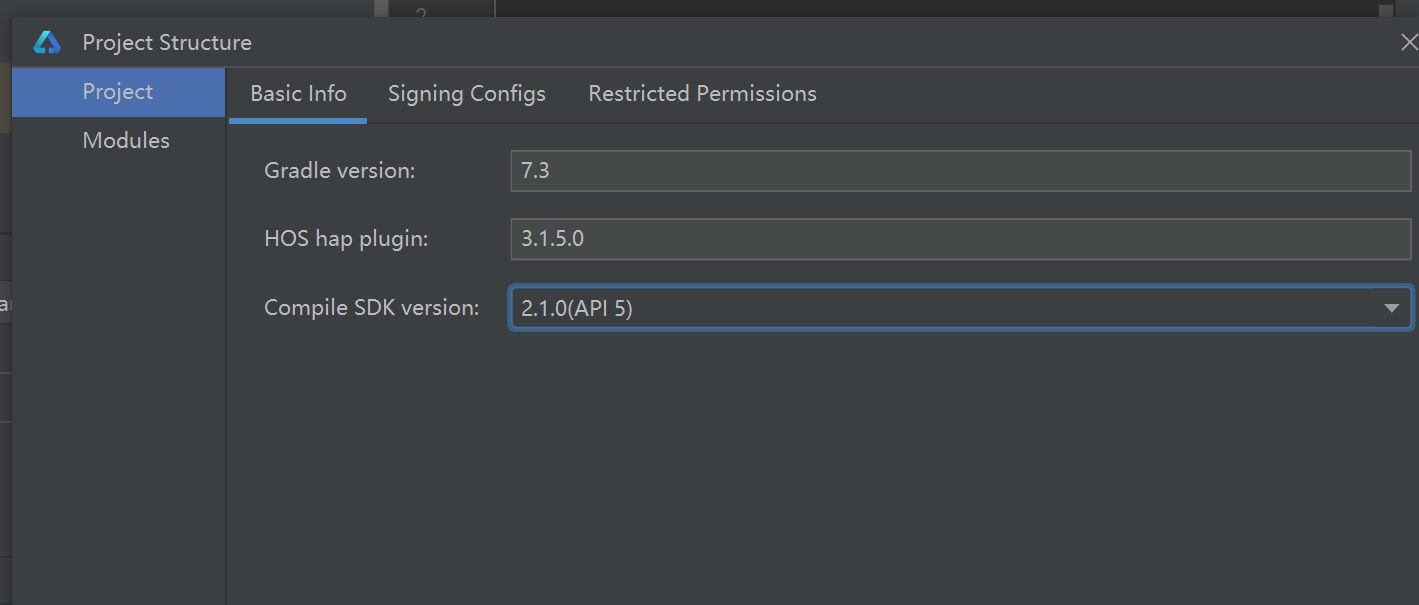Select Project in the left sidebar

tap(118, 92)
